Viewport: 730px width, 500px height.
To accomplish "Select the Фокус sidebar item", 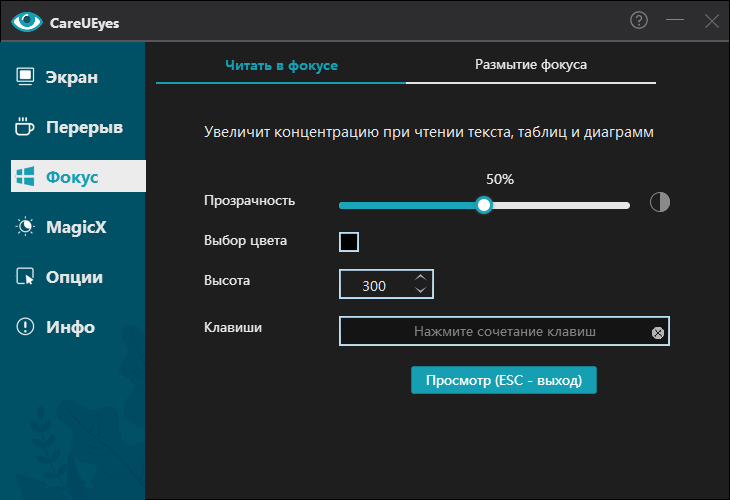I will pos(78,176).
